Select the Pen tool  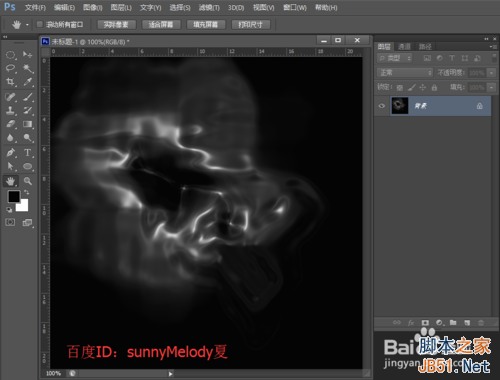click(11, 153)
